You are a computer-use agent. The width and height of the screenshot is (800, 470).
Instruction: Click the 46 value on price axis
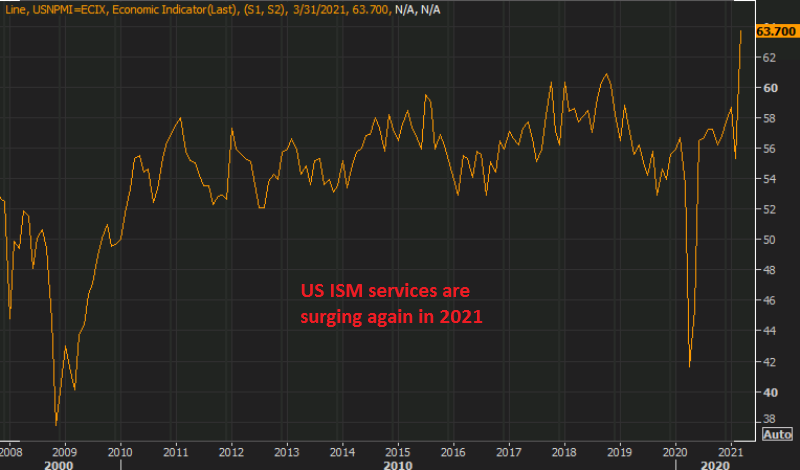coord(769,301)
